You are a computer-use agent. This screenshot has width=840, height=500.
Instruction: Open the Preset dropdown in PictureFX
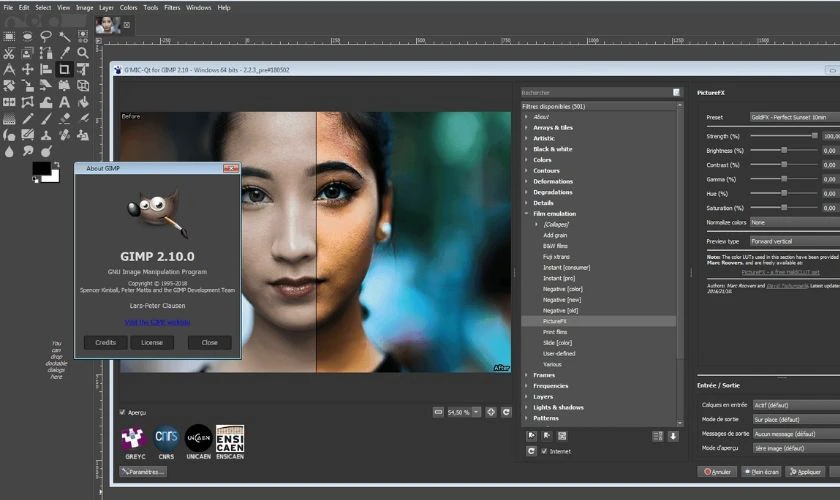pyautogui.click(x=794, y=117)
